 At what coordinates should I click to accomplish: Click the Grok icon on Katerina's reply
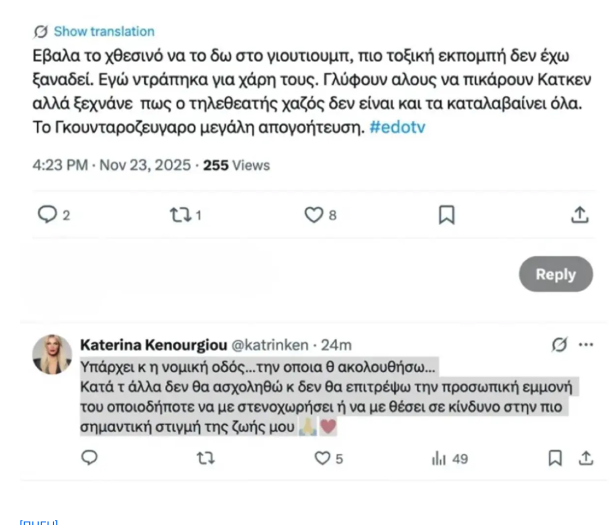click(559, 344)
